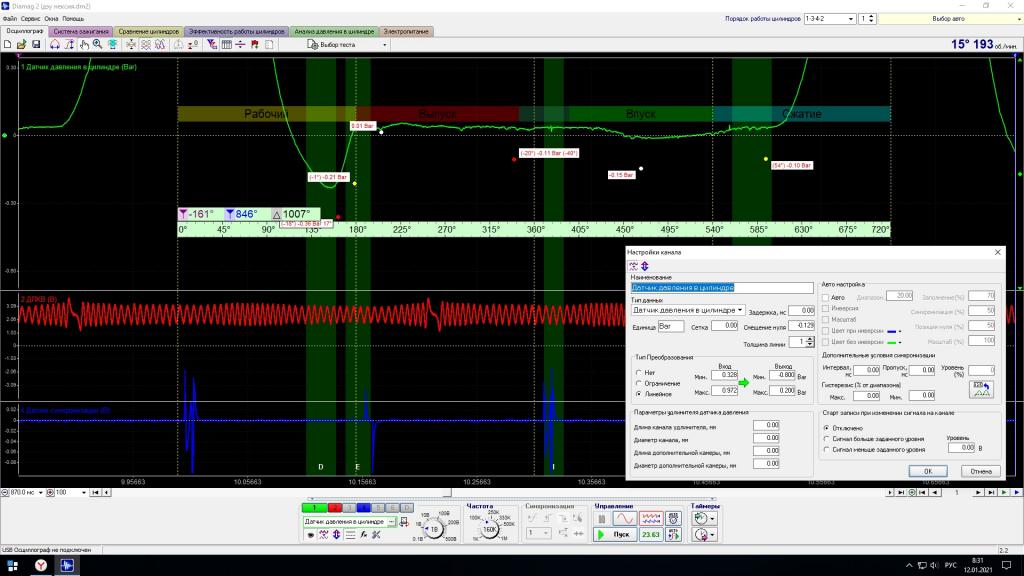The image size is (1024, 576).
Task: Click the Open file folder icon
Action: [x=22, y=44]
